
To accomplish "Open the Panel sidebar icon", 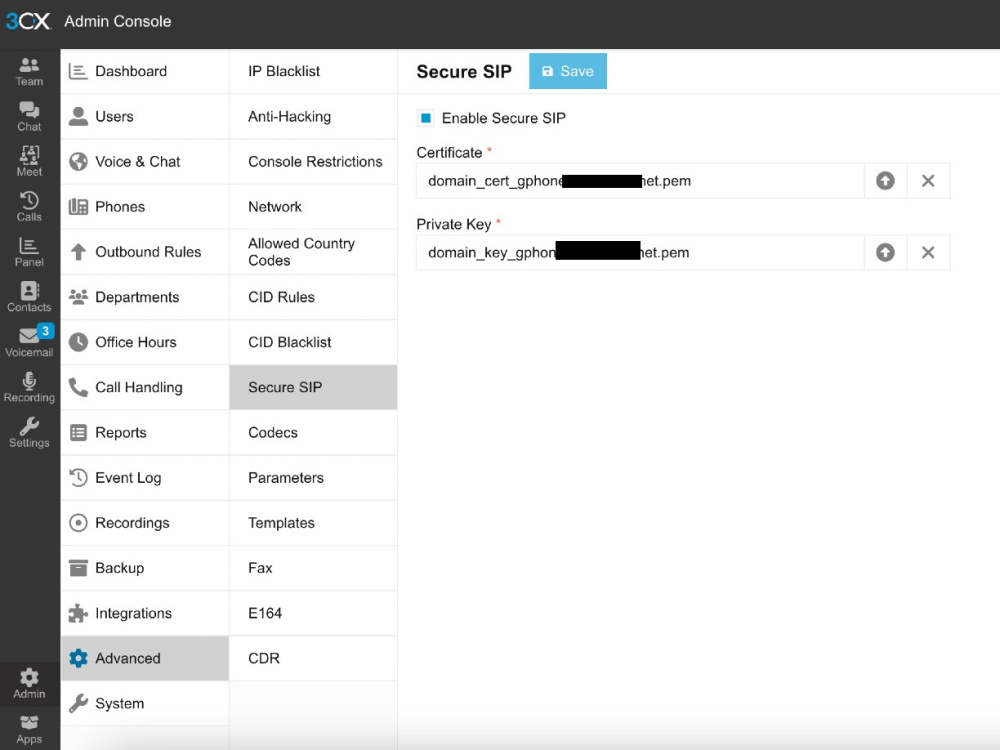I will [29, 252].
